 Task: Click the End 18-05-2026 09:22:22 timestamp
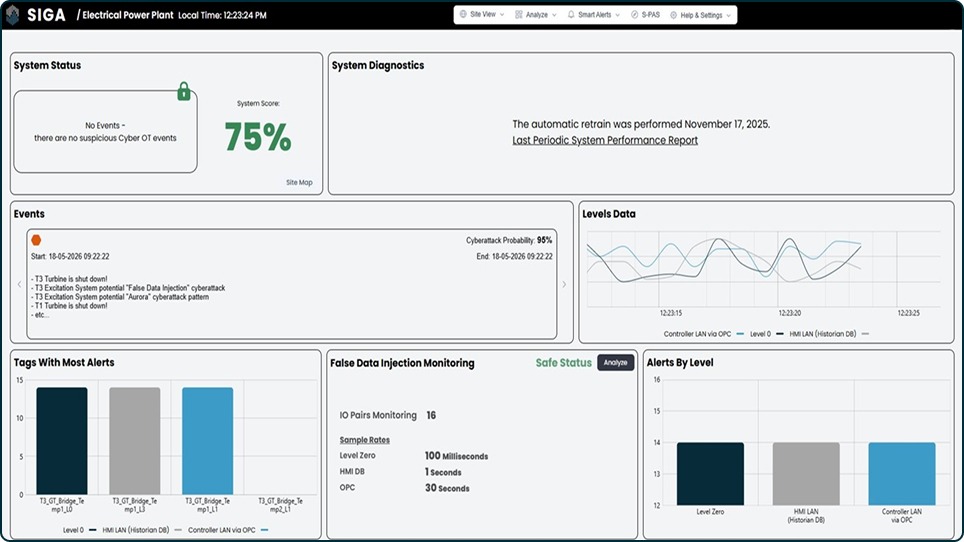point(515,256)
